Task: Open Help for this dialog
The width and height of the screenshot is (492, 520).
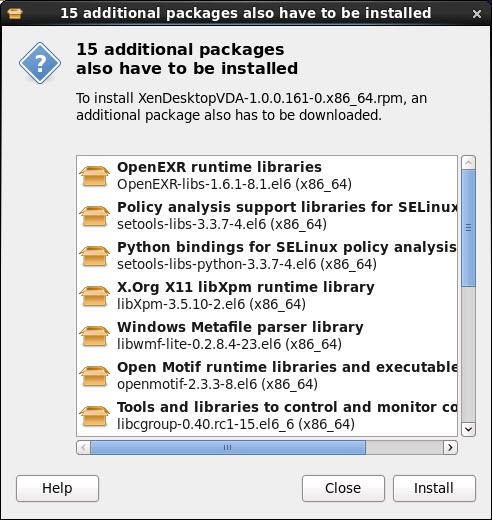Action: click(57, 488)
